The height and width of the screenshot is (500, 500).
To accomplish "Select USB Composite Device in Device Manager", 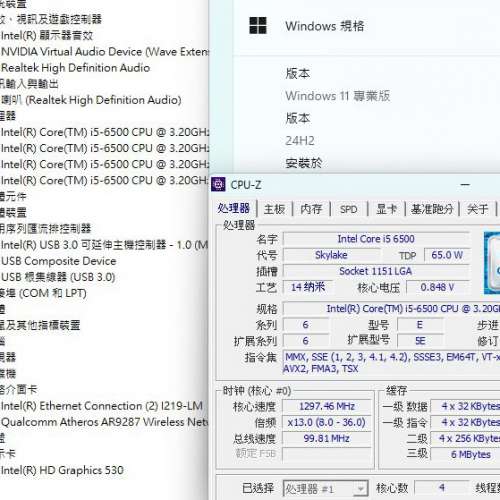I will pos(59,261).
